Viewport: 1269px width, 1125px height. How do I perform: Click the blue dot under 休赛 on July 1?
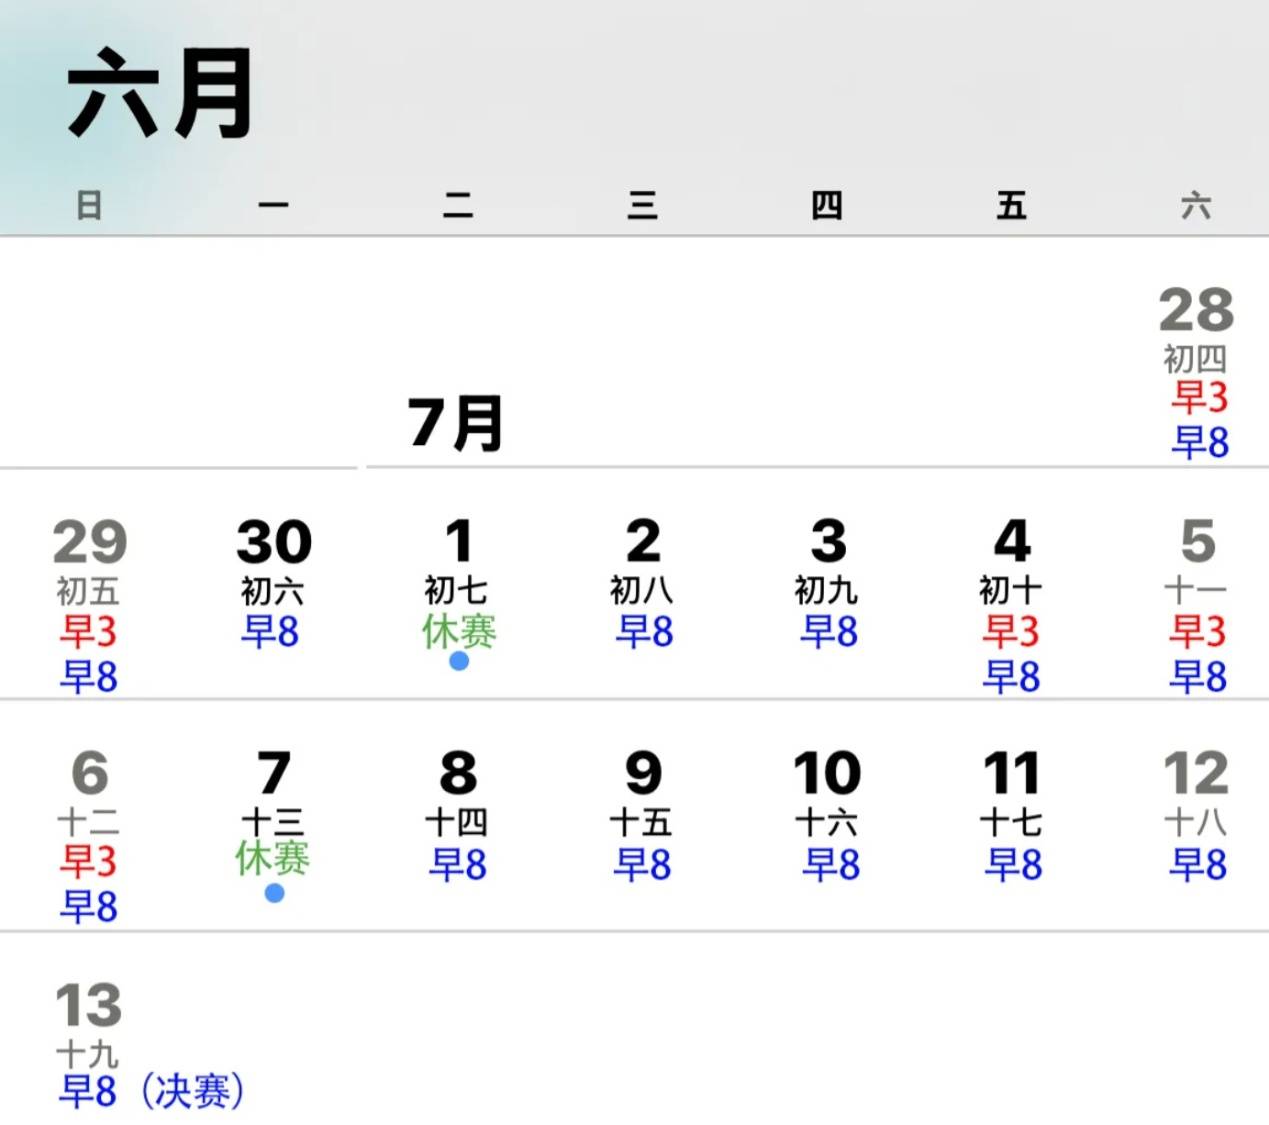tap(458, 661)
